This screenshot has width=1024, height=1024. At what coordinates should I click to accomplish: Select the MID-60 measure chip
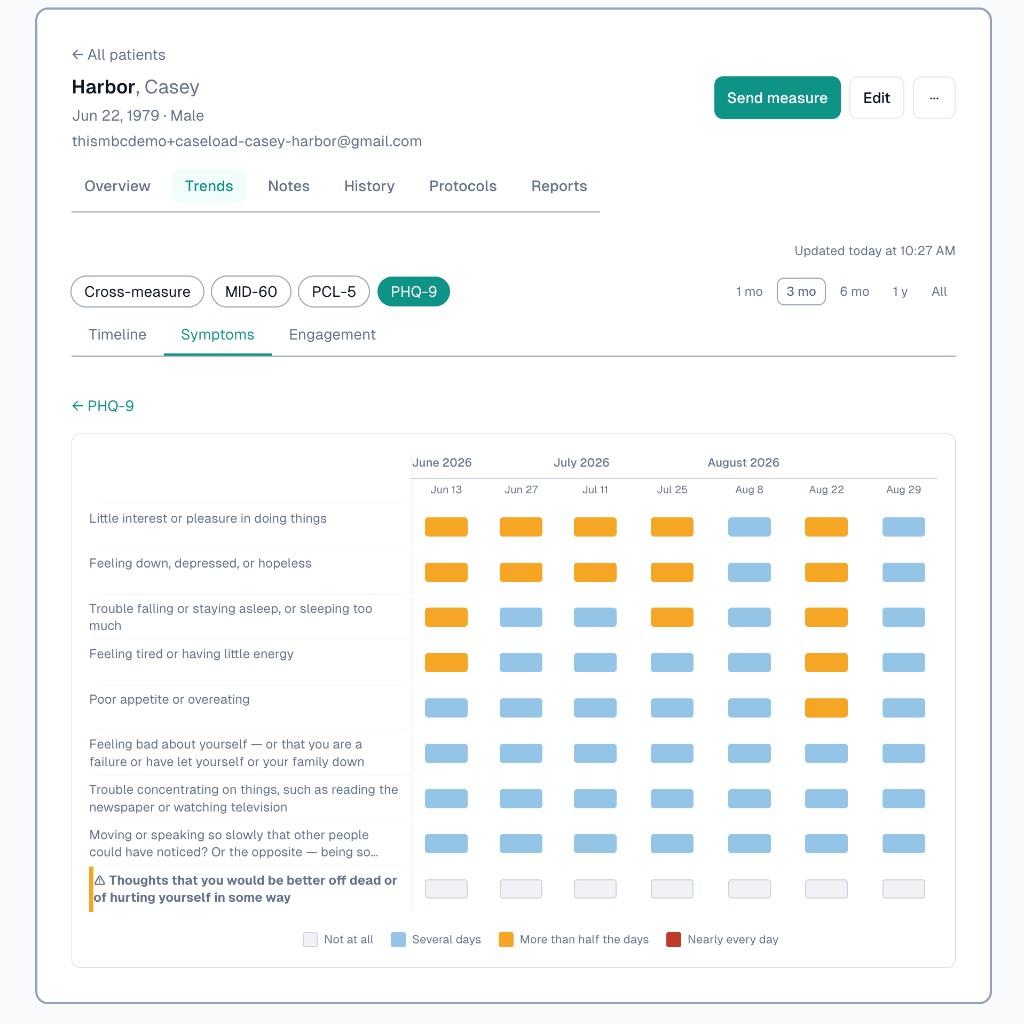point(251,291)
